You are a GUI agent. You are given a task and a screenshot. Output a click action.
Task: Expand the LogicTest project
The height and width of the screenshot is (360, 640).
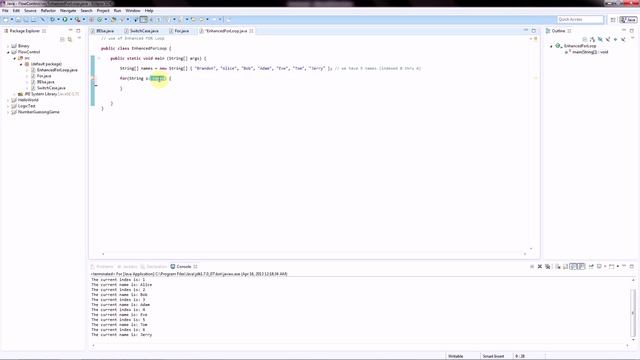(8, 106)
